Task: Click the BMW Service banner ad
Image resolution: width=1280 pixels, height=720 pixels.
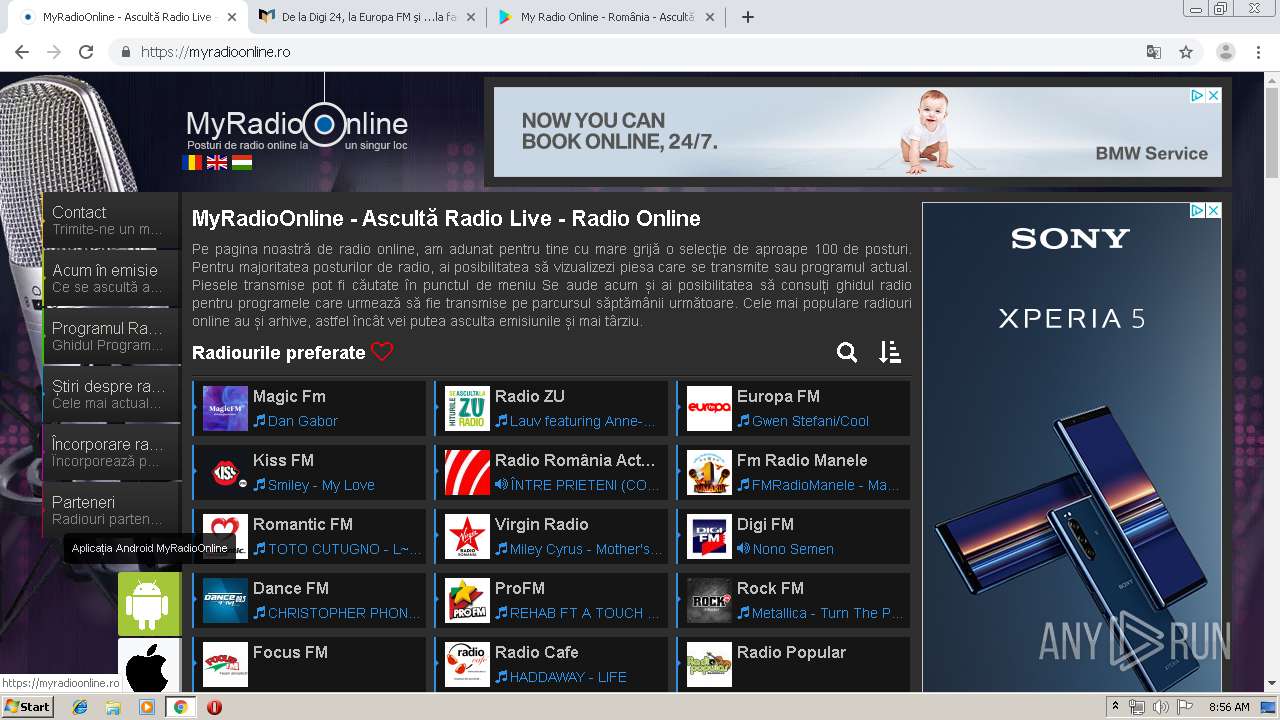Action: [857, 132]
